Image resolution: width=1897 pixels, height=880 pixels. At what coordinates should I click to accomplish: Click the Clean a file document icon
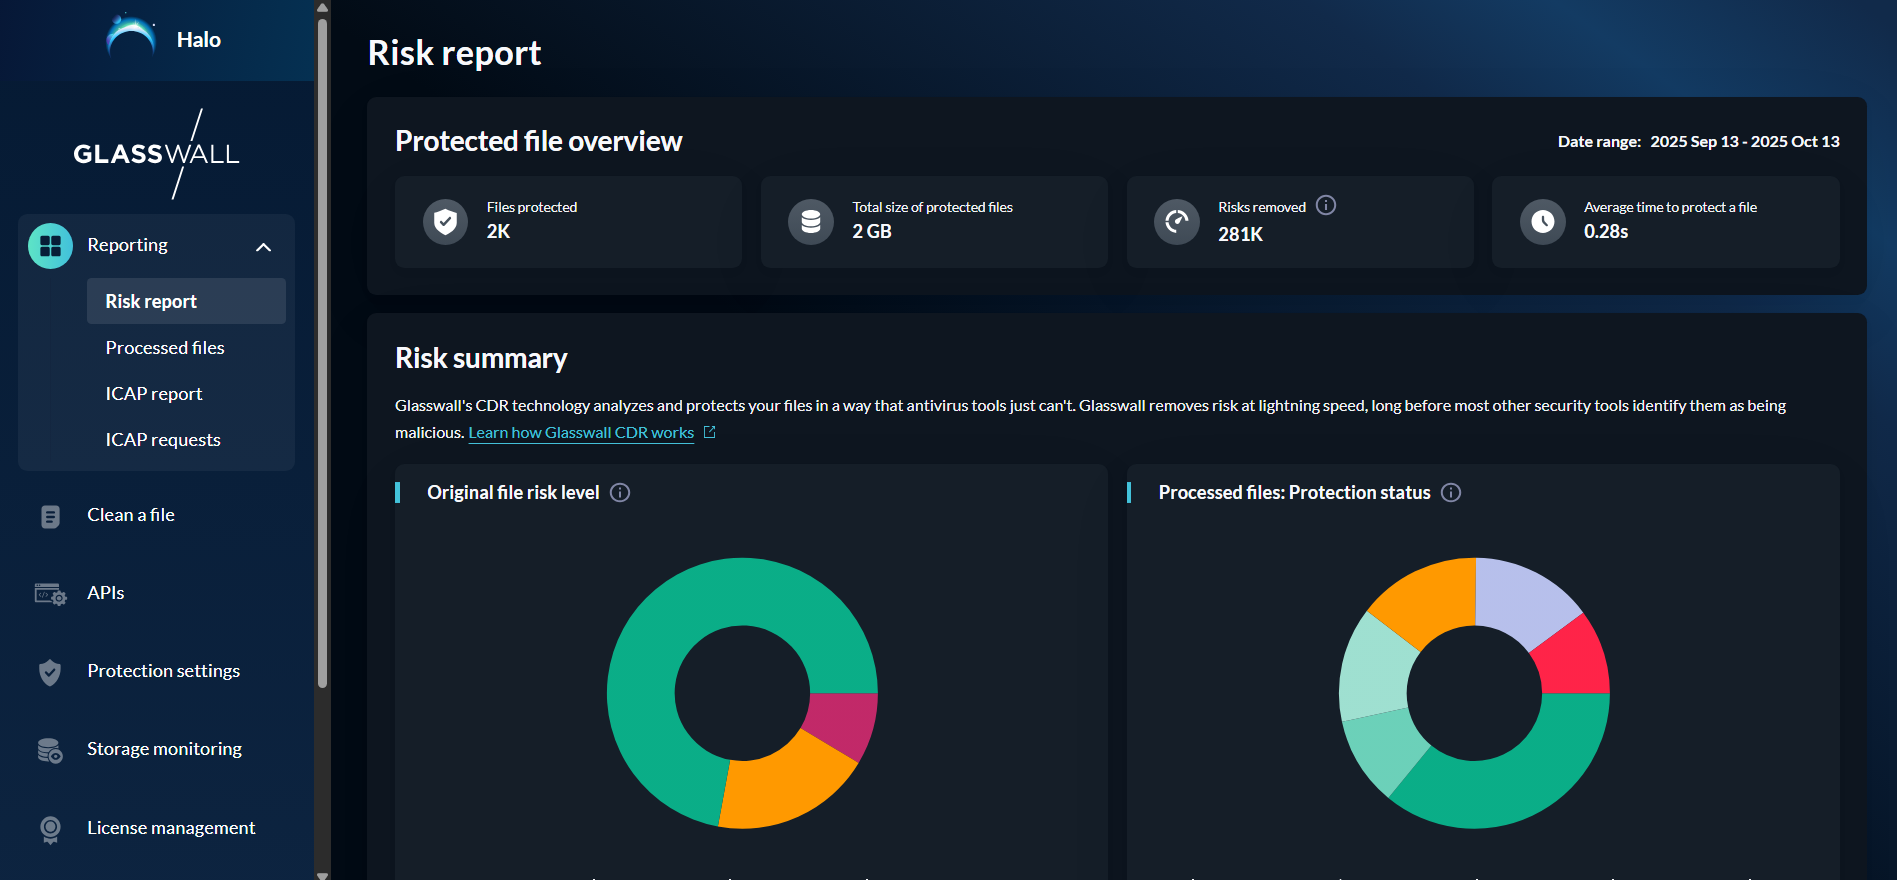[x=50, y=516]
